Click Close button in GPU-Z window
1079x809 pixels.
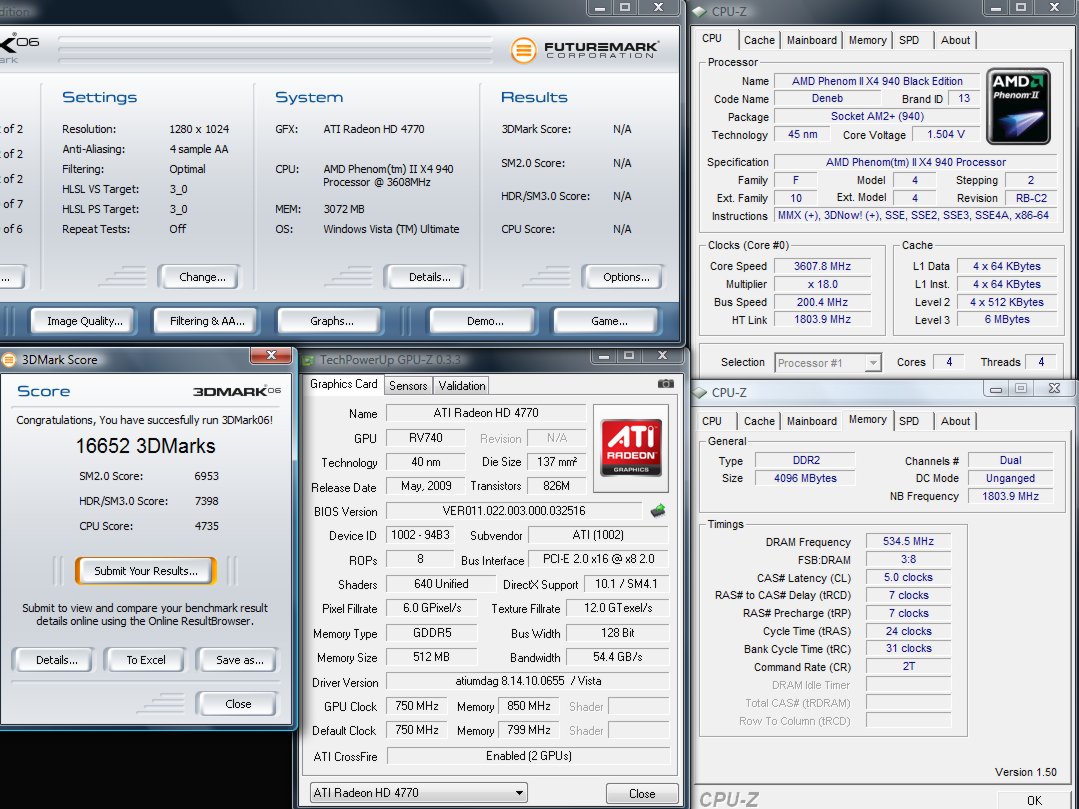click(x=642, y=793)
